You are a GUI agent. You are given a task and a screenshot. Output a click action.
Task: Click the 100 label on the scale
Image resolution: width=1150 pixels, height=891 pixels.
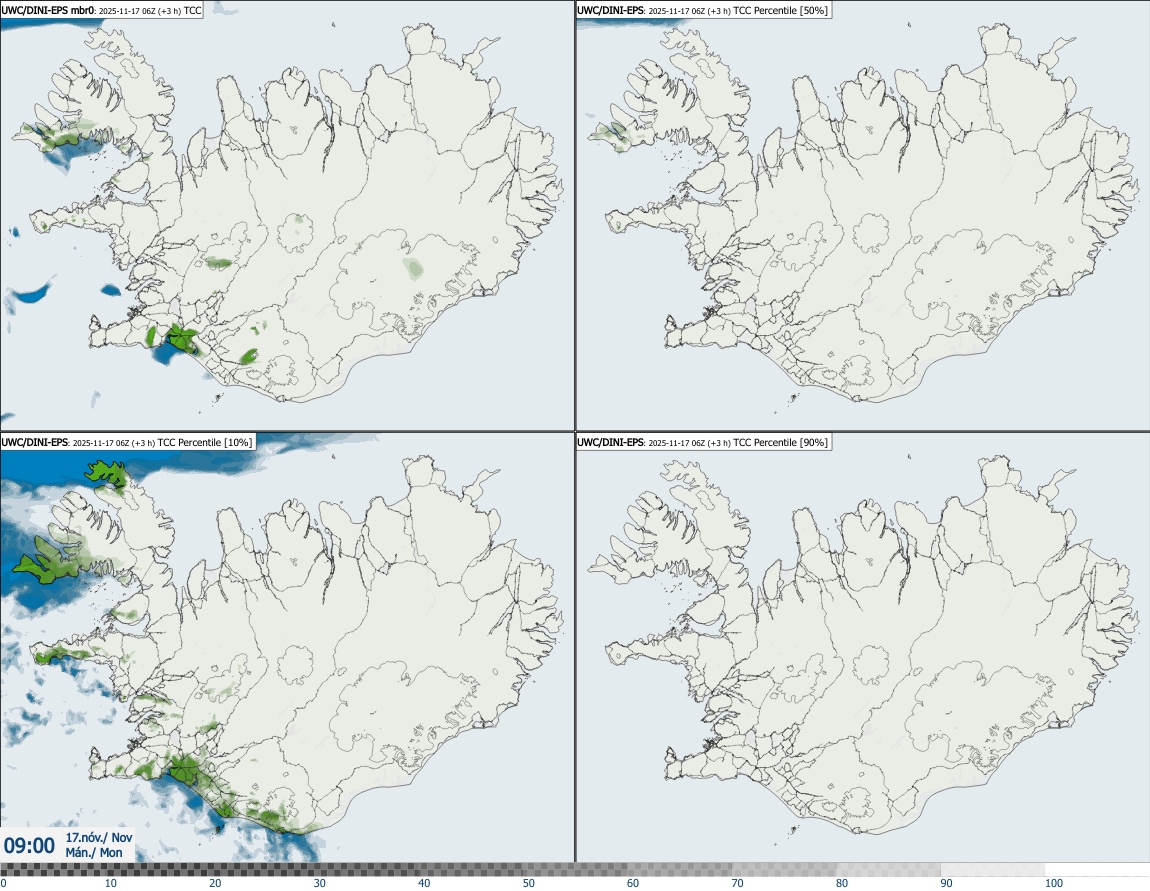coord(1054,883)
